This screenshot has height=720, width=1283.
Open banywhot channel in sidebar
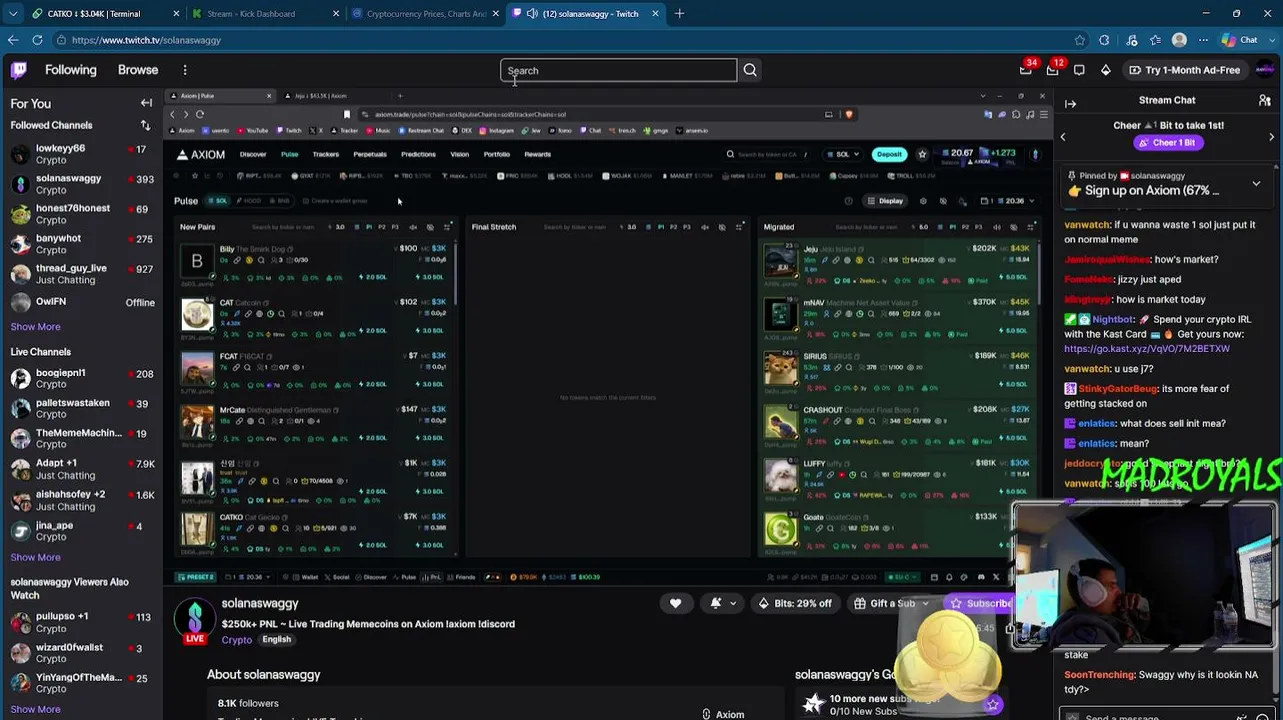pos(82,244)
